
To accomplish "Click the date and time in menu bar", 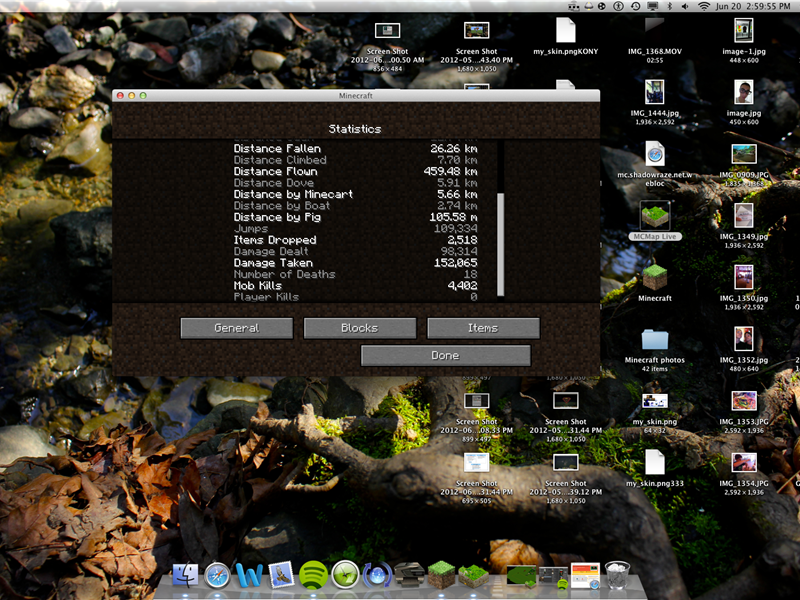I will click(753, 6).
